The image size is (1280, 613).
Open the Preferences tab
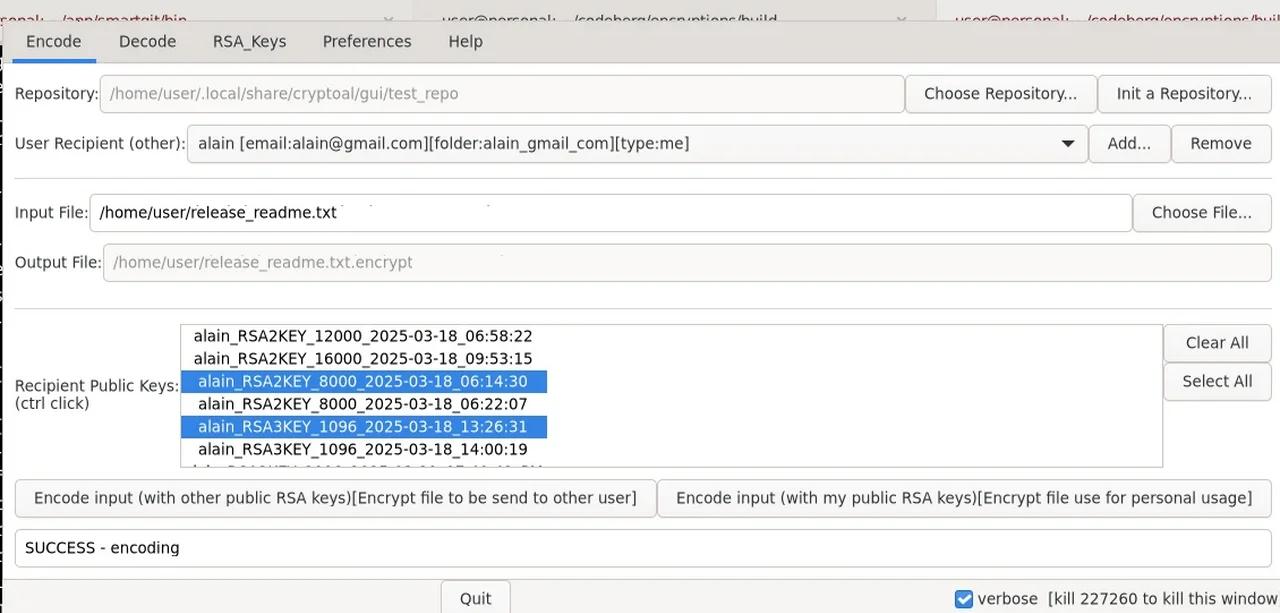[x=367, y=41]
